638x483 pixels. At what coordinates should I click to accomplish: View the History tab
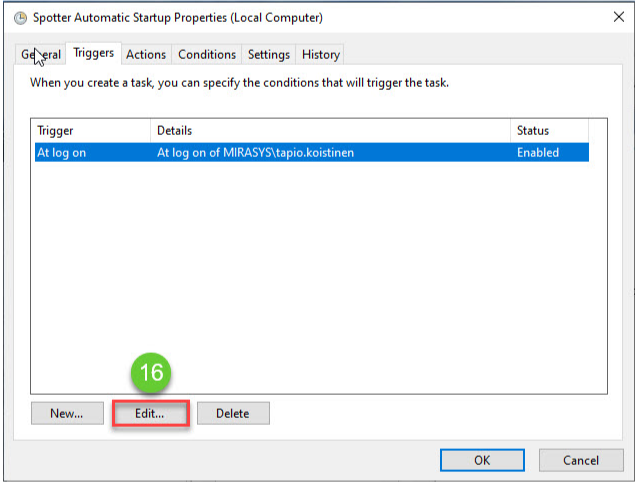pyautogui.click(x=321, y=54)
